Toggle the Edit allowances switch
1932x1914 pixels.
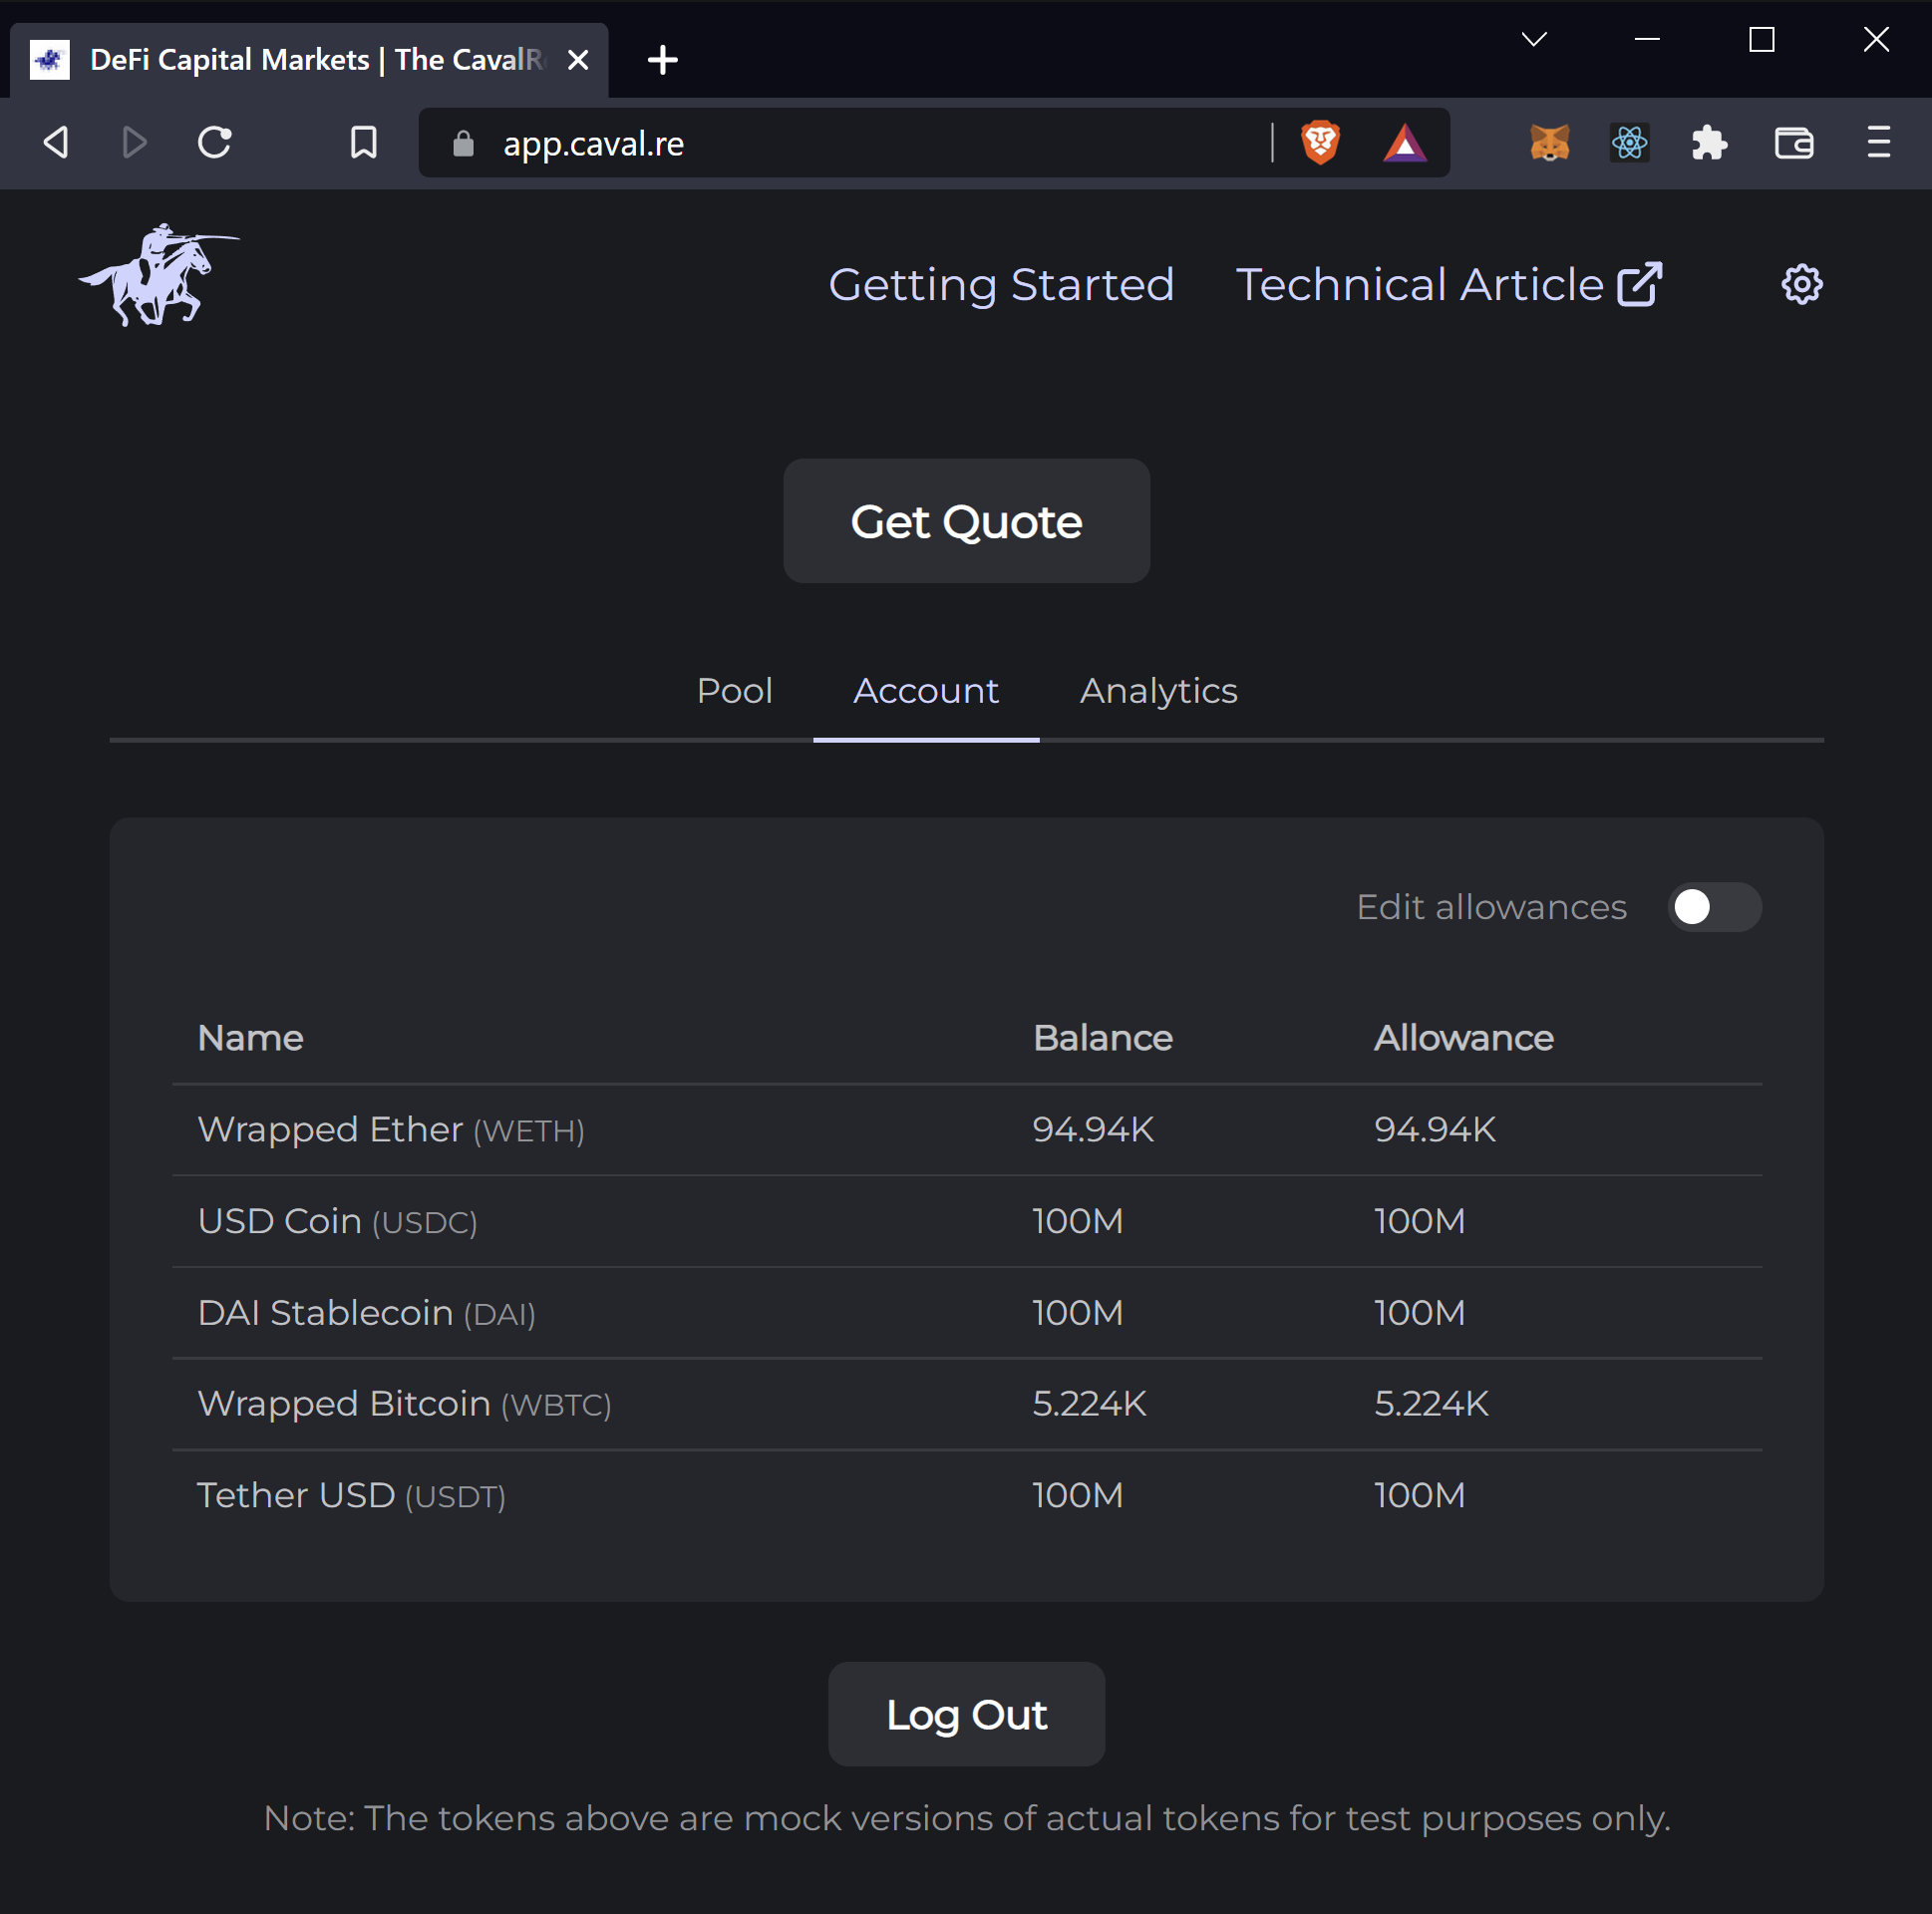1714,907
